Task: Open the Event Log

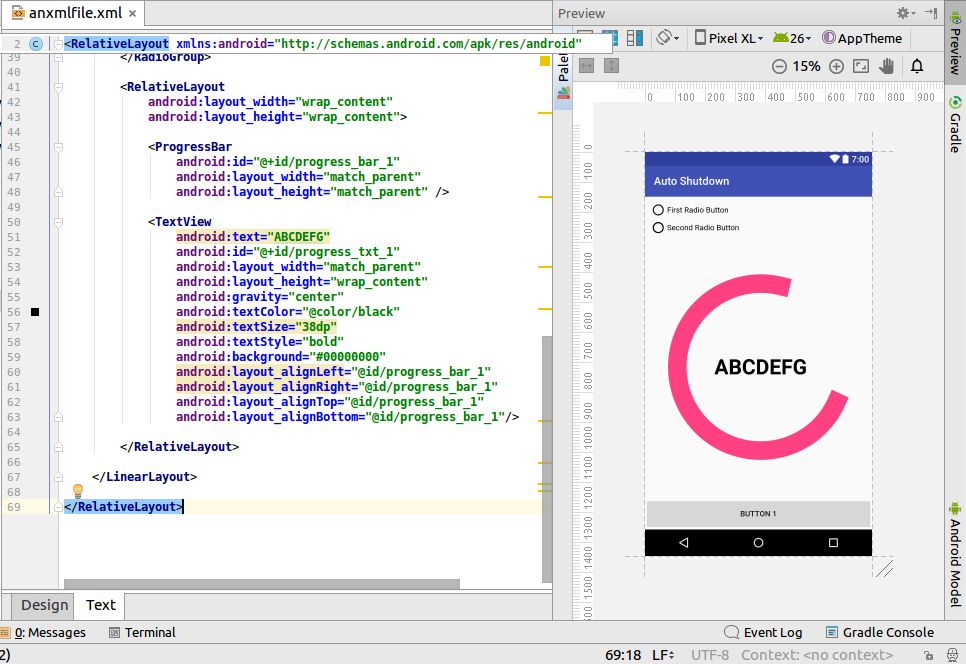Action: point(763,633)
